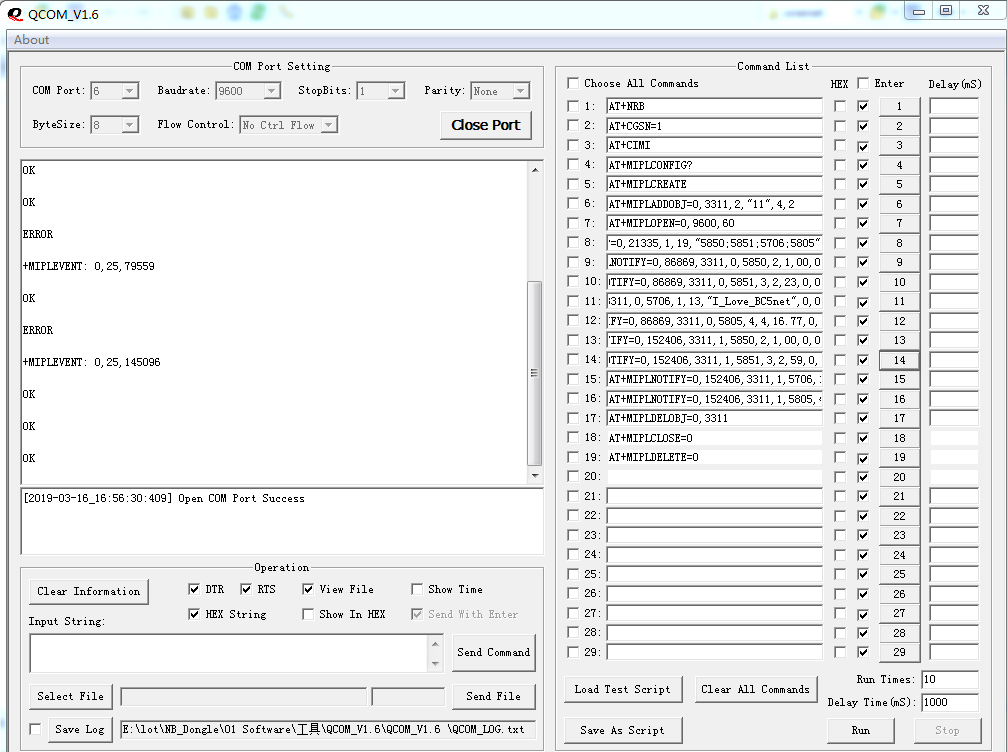Click Clear All Commands button

pyautogui.click(x=755, y=689)
